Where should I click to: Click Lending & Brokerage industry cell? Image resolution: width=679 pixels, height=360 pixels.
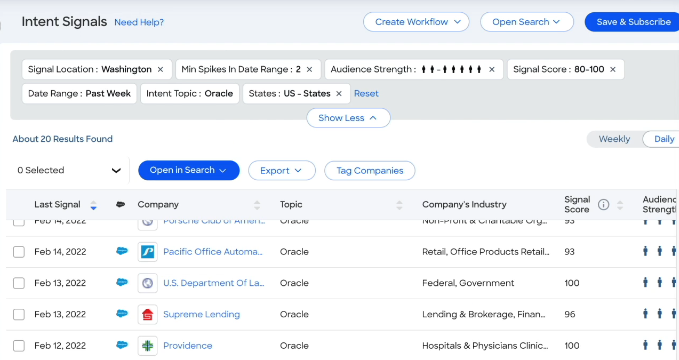point(484,314)
